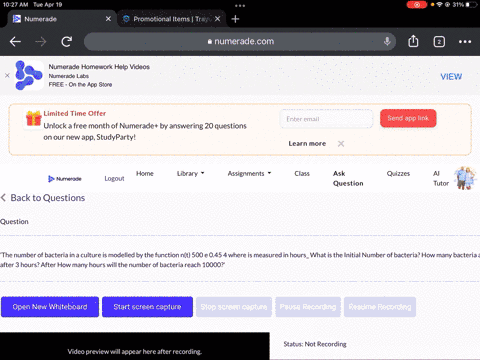
Task: Click VIEW on the app banner
Action: tap(451, 77)
